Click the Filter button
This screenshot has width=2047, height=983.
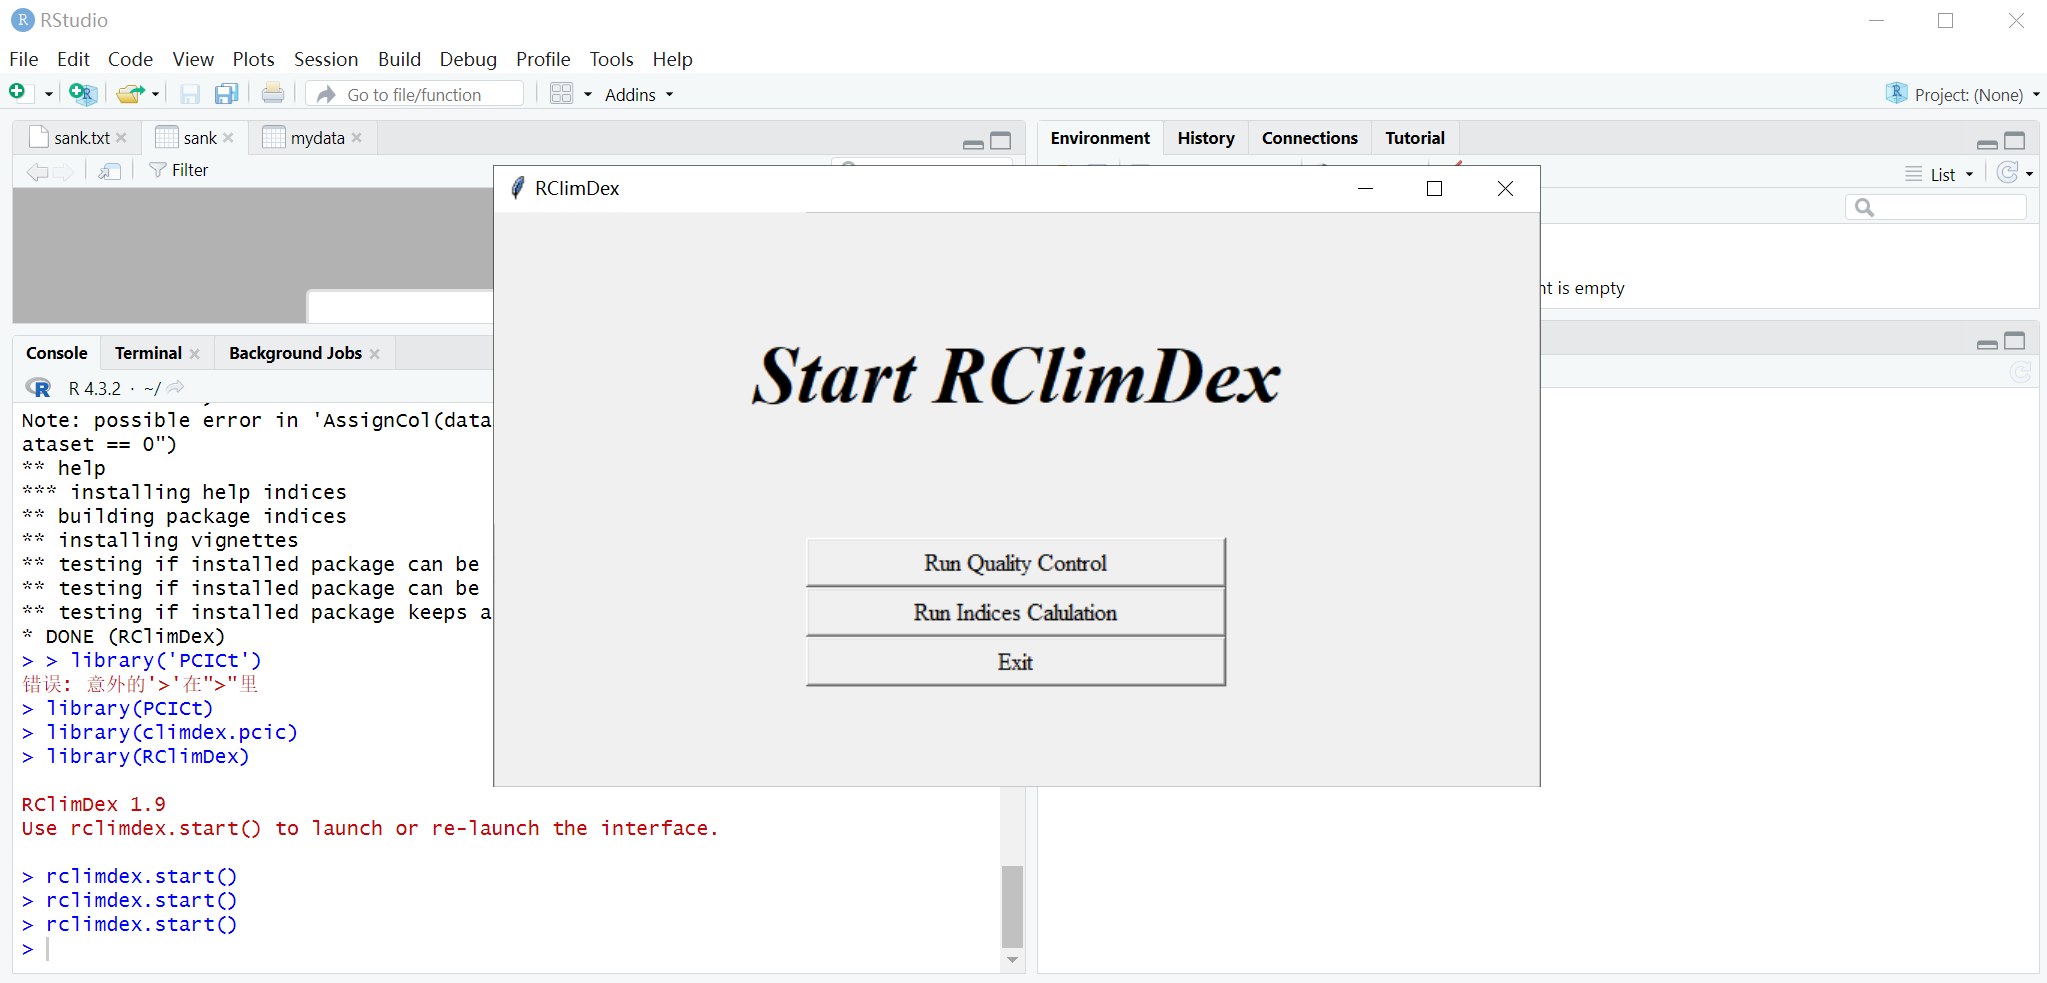(x=178, y=170)
